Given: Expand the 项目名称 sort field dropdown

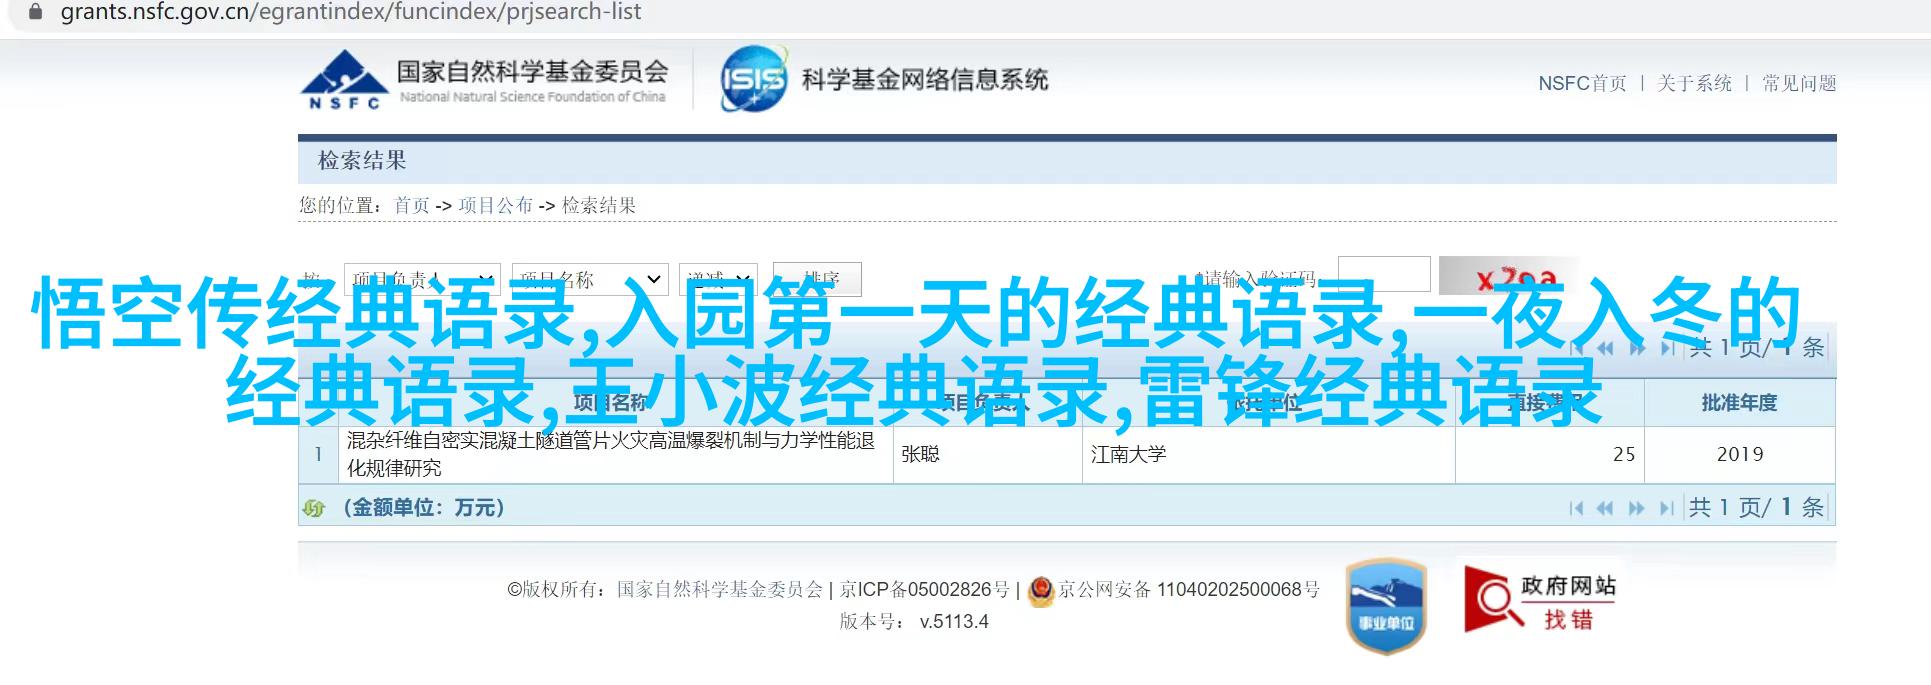Looking at the screenshot, I should 590,279.
